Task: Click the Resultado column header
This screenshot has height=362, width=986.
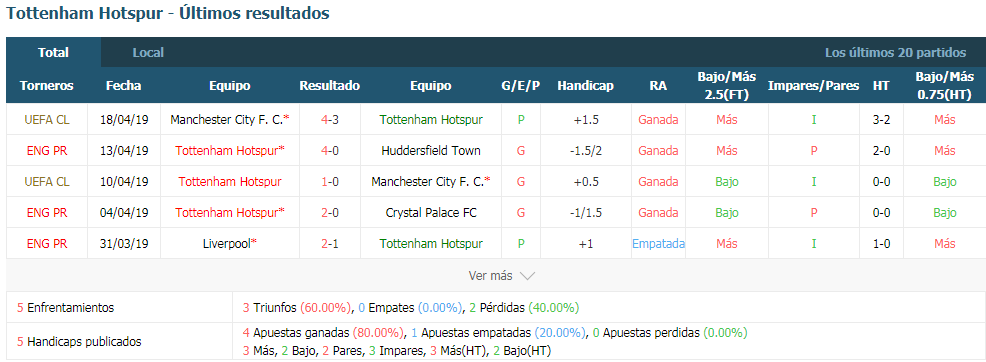Action: [x=330, y=85]
